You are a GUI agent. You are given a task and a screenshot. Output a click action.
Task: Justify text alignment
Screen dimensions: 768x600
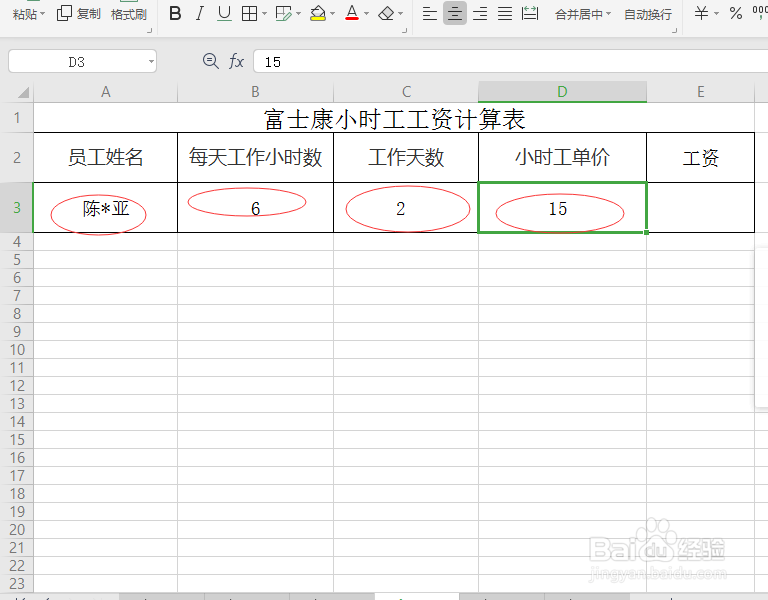[x=505, y=14]
